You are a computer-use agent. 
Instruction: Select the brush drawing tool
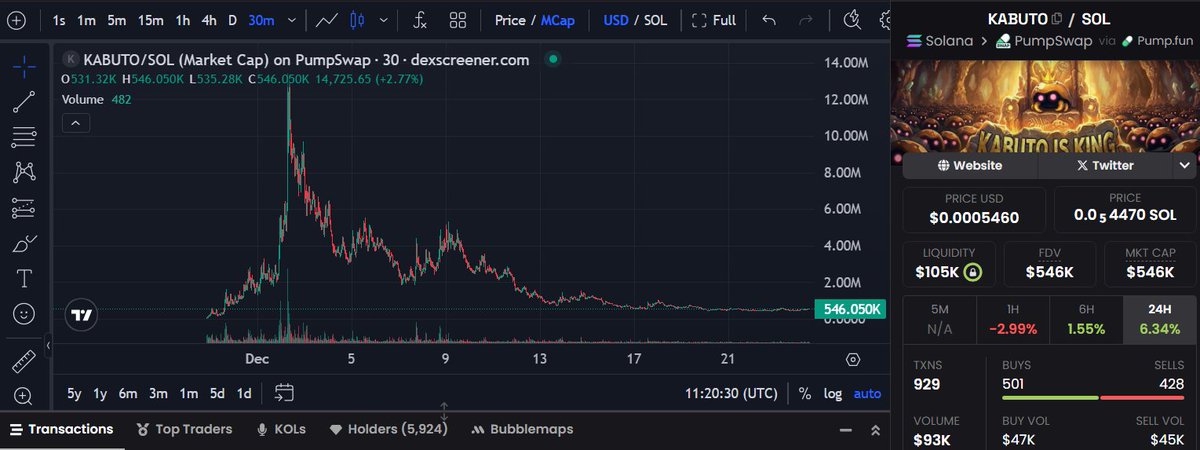[x=24, y=243]
